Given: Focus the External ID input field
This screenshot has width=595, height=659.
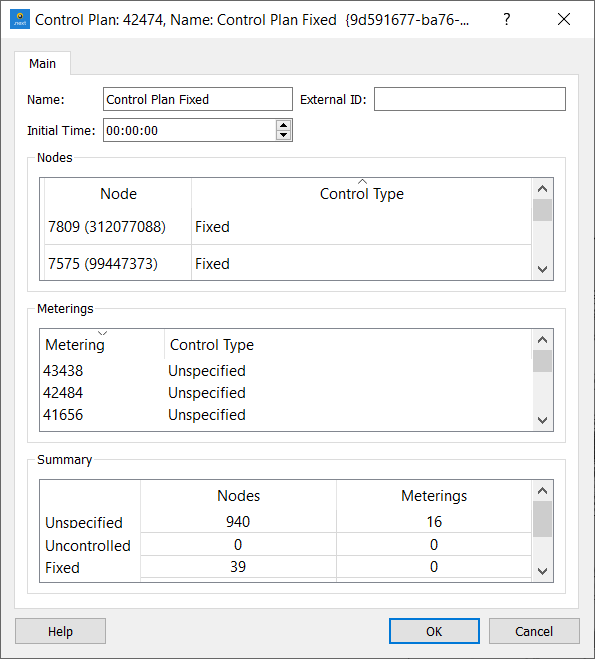Looking at the screenshot, I should click(x=470, y=99).
